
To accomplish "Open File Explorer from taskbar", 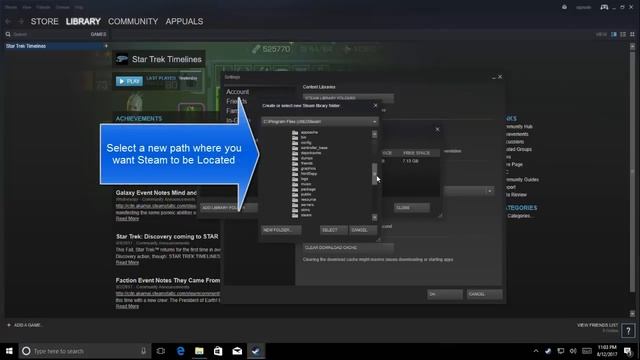I will coord(199,351).
